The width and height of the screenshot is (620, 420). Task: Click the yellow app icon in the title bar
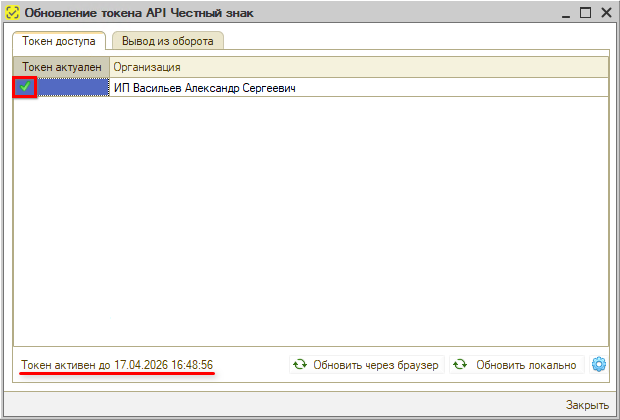coord(11,13)
